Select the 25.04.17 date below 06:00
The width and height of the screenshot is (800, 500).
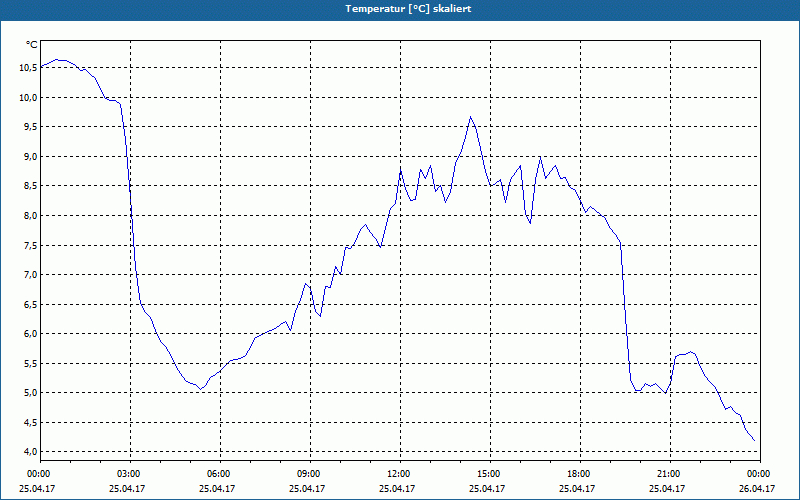pyautogui.click(x=217, y=488)
